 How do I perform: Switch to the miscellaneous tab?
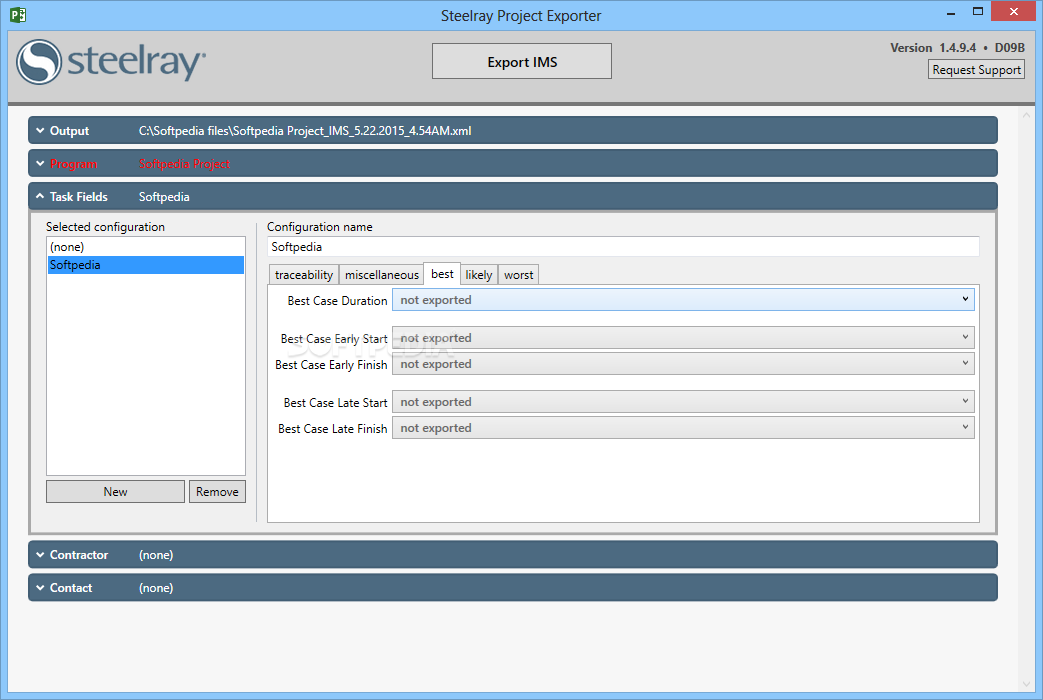coord(382,275)
